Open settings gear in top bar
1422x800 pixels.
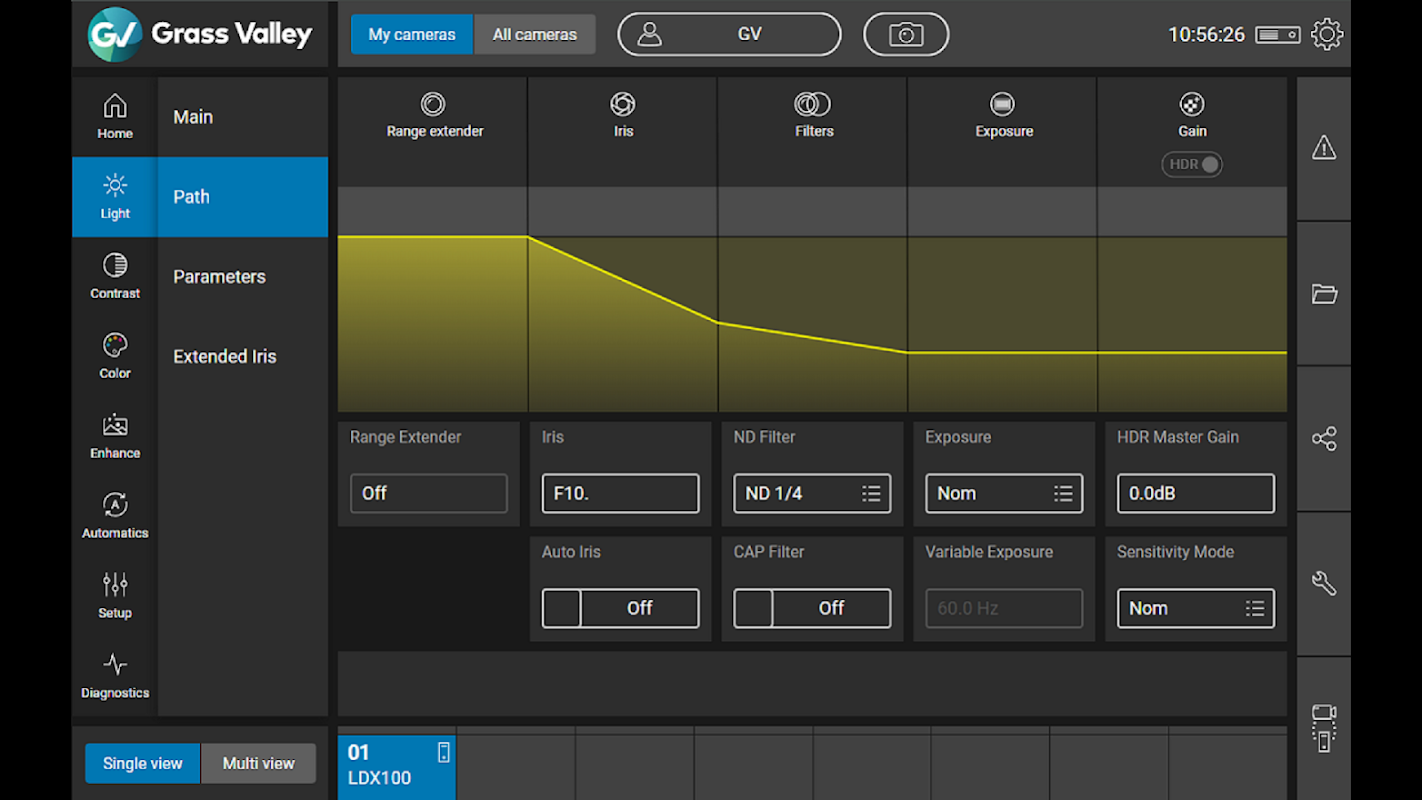tap(1327, 35)
